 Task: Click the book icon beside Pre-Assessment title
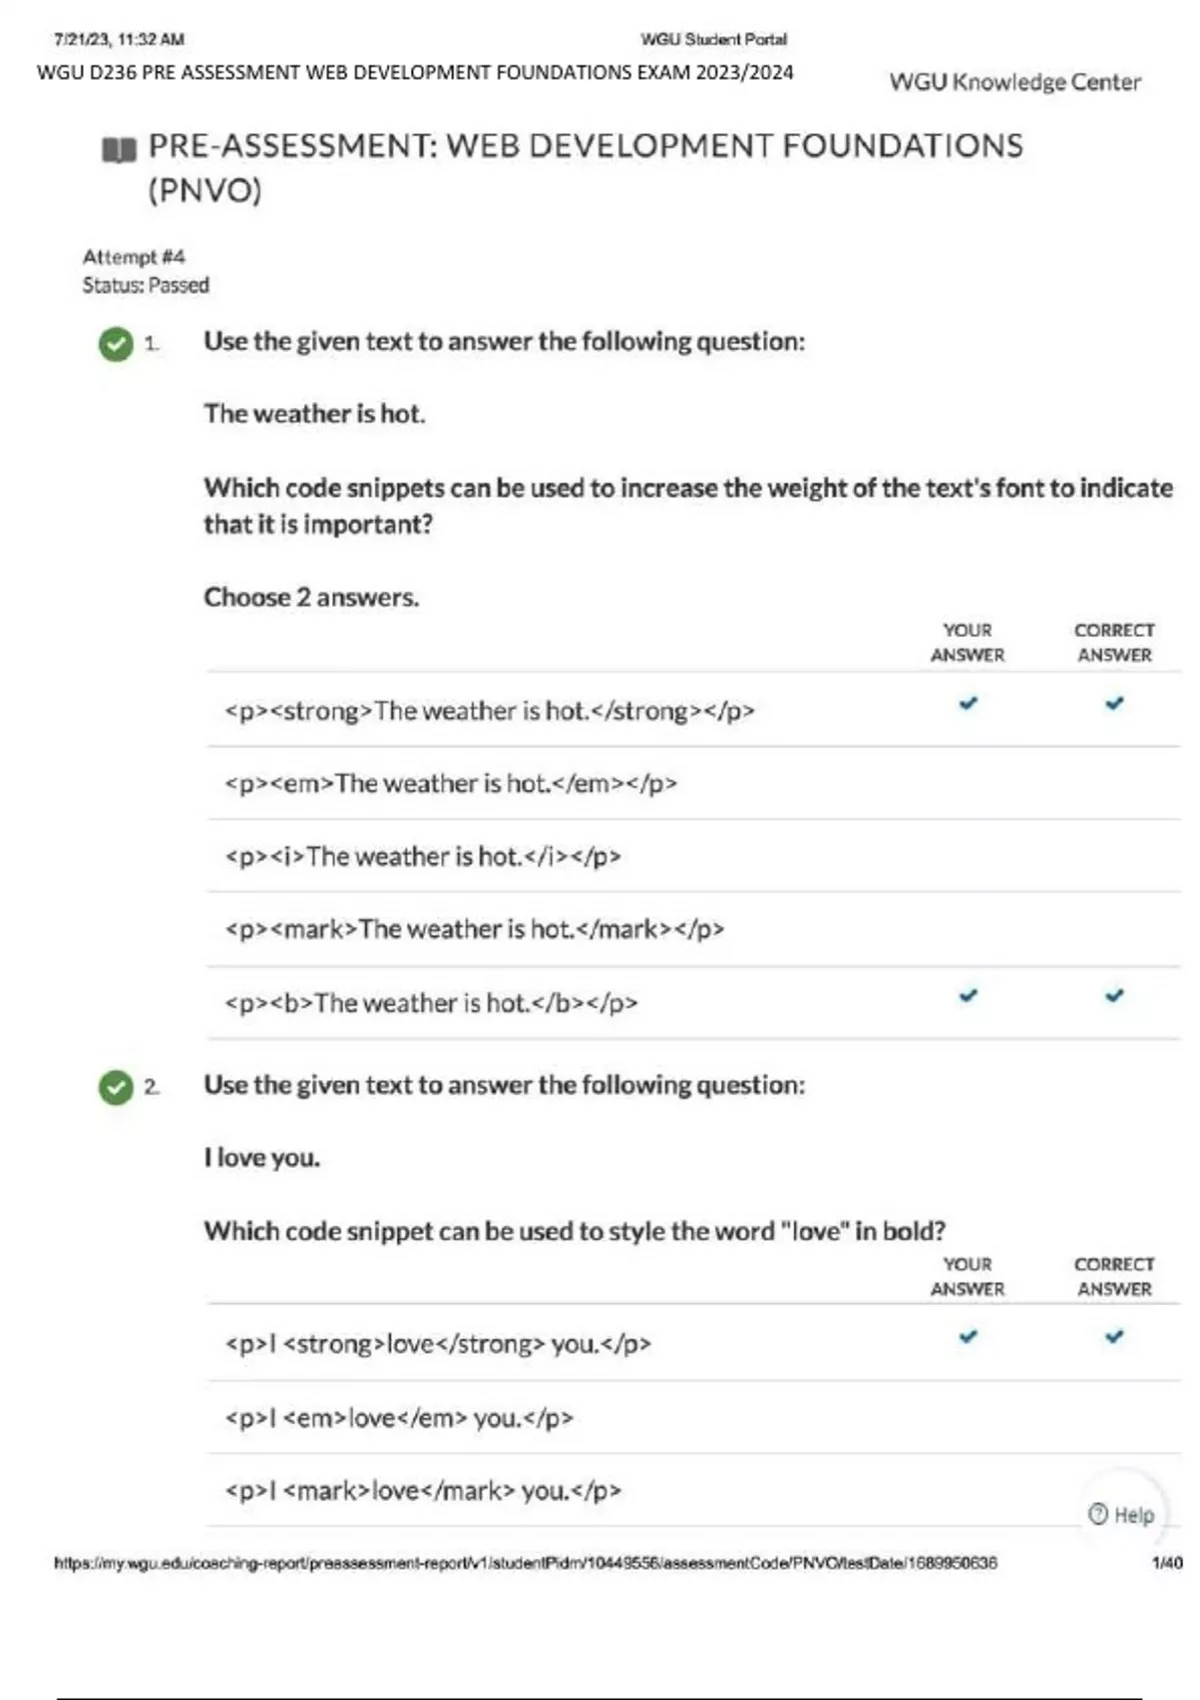pos(119,150)
